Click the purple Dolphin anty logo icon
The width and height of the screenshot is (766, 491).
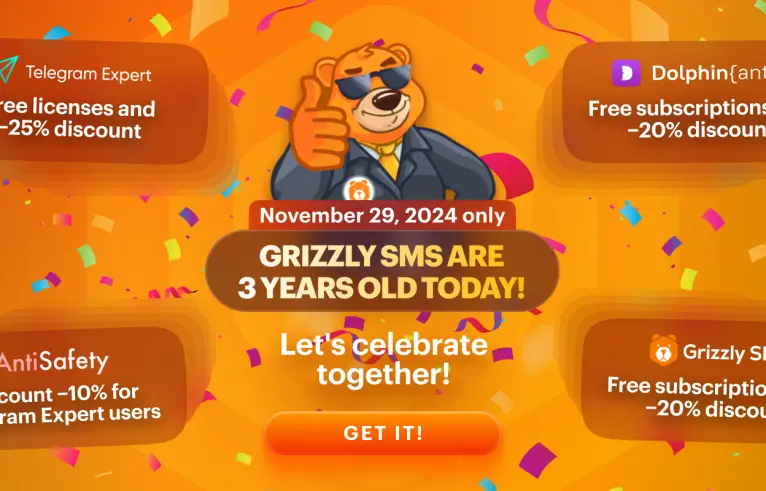(626, 73)
